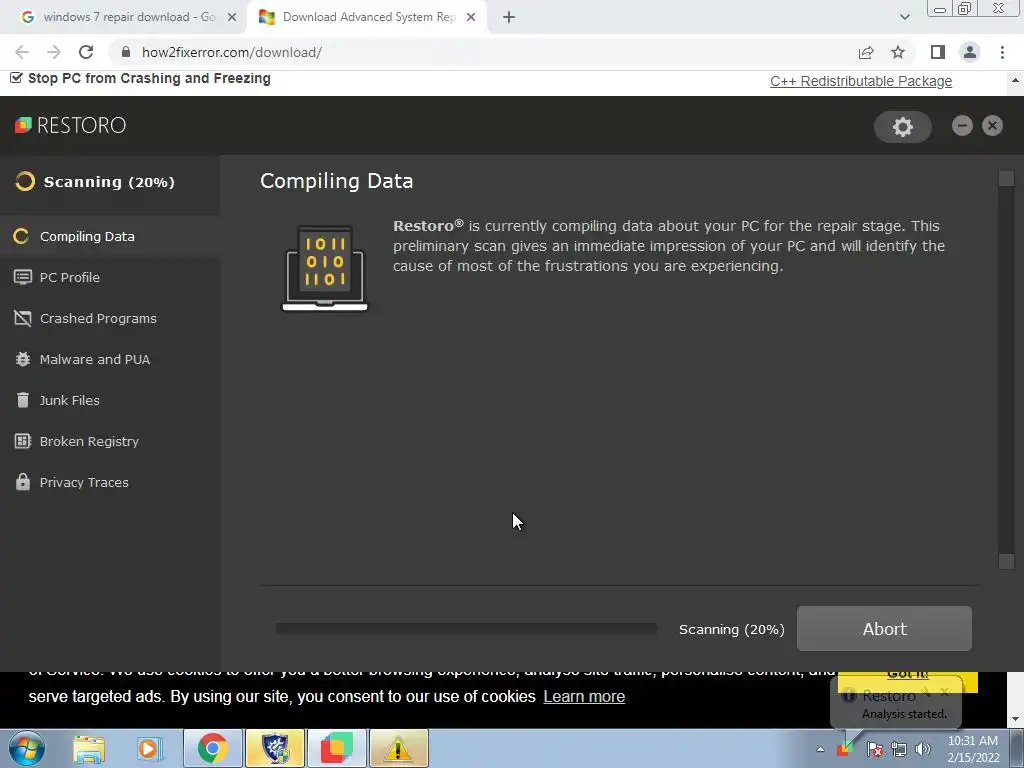Click network tray icon

pyautogui.click(x=899, y=750)
